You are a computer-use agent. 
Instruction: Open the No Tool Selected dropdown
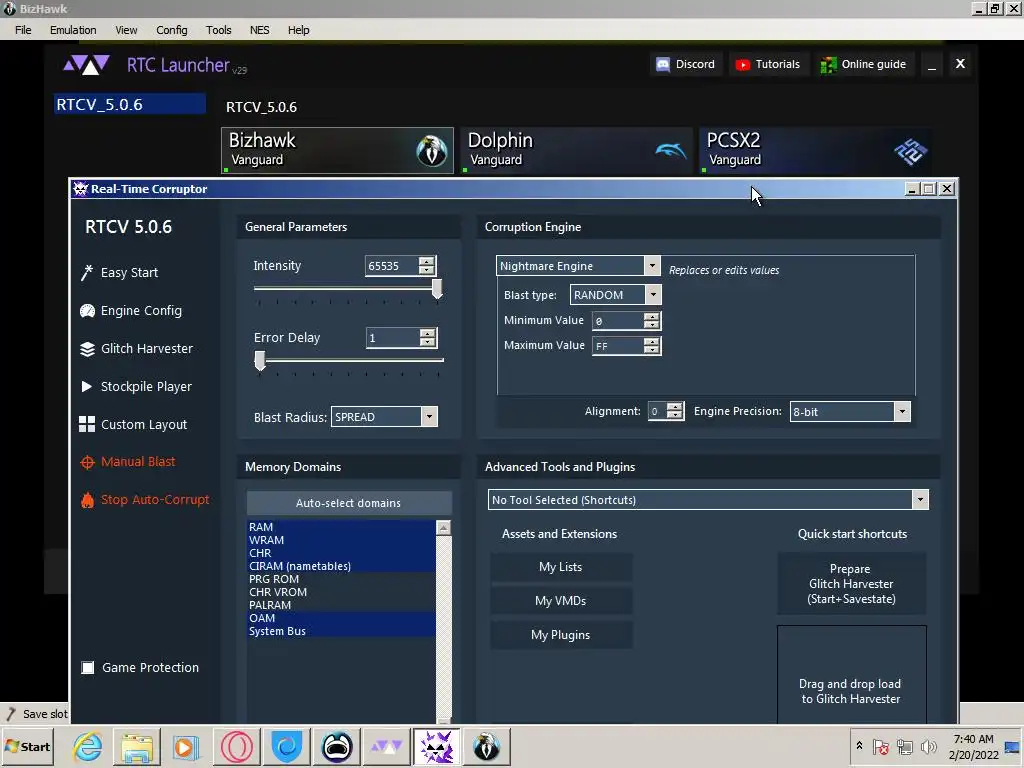coord(920,500)
